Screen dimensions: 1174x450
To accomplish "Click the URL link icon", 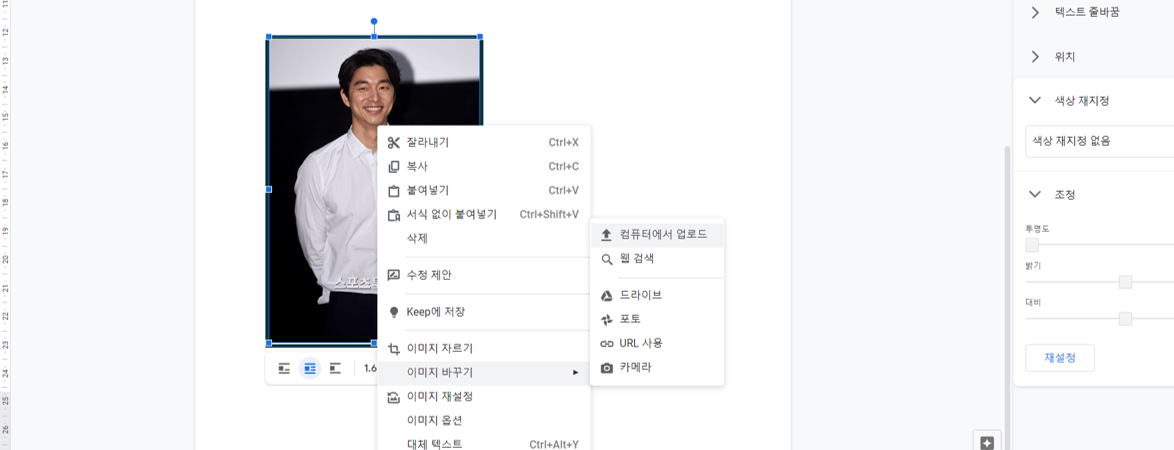I will point(606,344).
